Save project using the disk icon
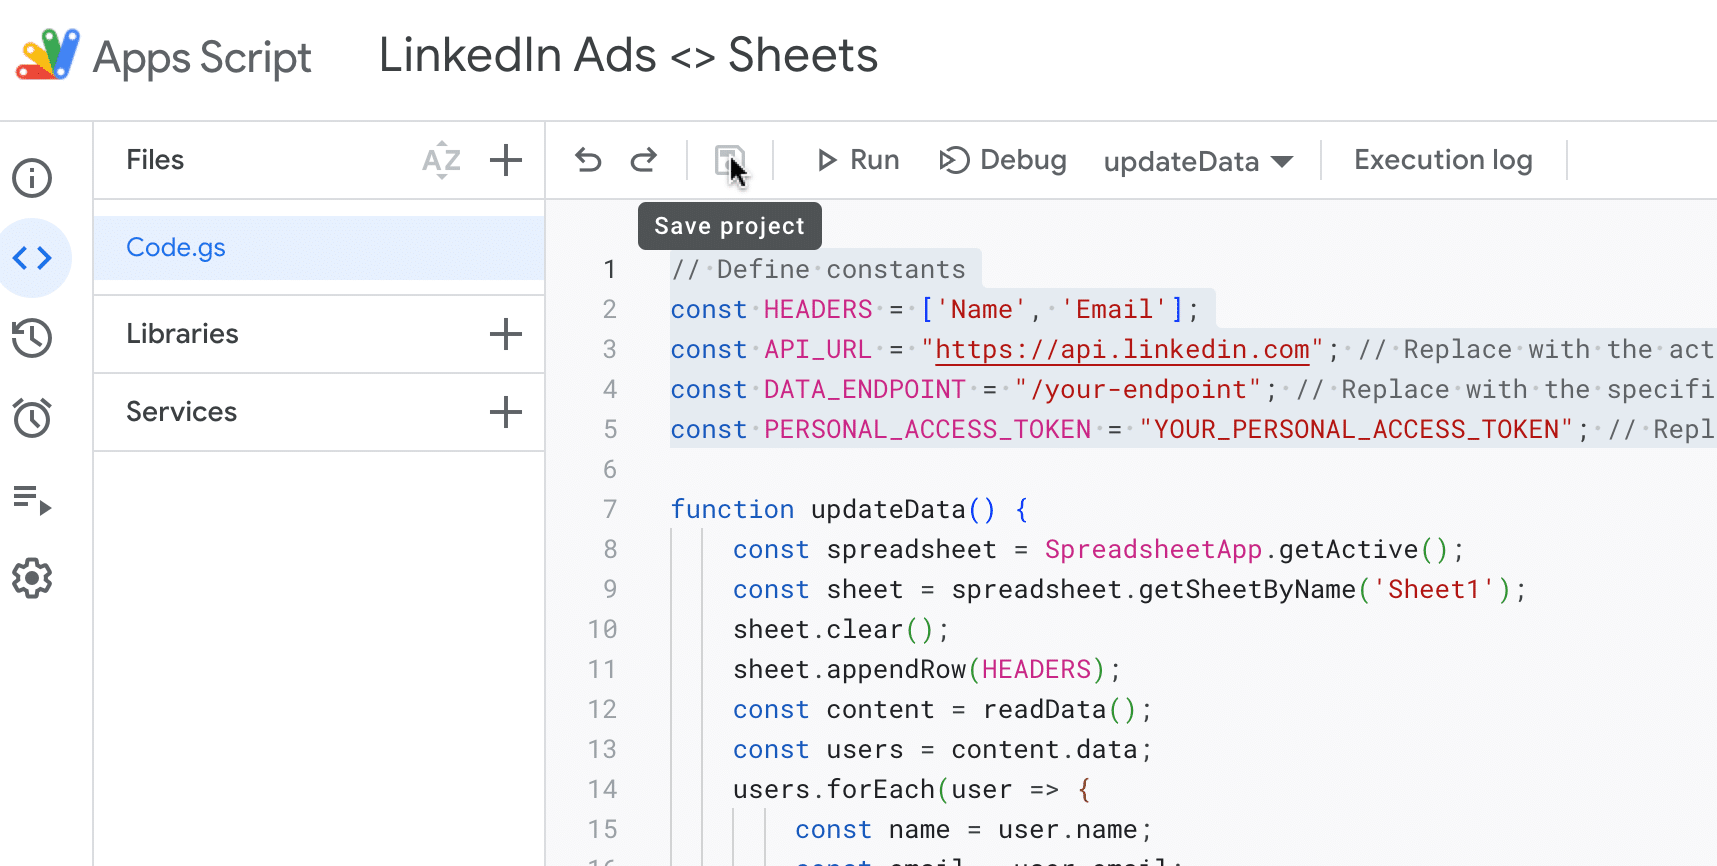 (x=730, y=161)
